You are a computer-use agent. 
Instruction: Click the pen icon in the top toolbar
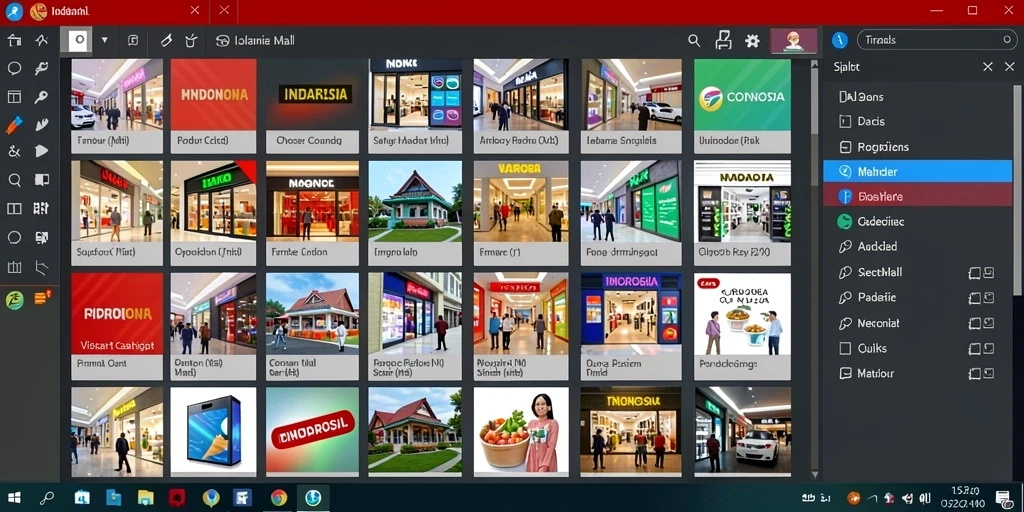[x=166, y=40]
